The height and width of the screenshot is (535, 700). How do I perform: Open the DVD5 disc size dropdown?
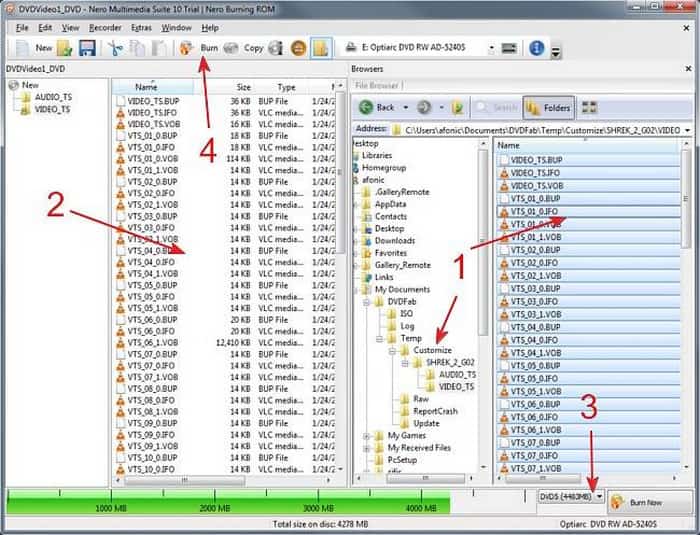coord(599,497)
